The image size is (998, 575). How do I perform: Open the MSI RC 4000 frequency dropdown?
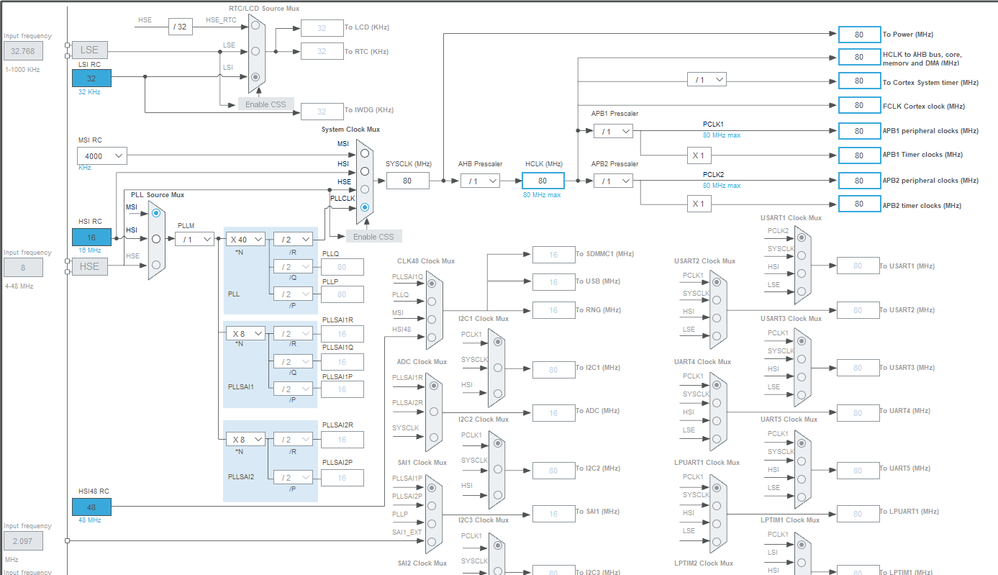point(102,155)
